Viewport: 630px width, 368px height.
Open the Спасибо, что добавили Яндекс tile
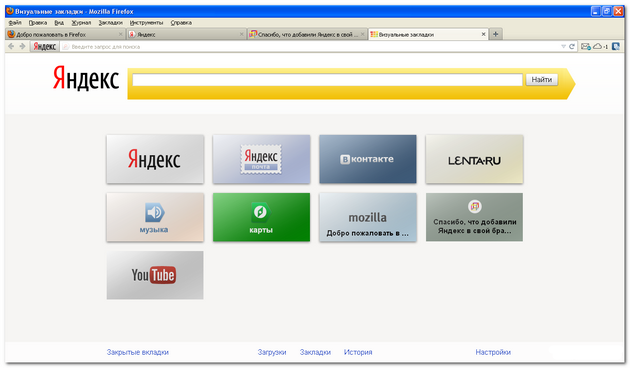point(474,217)
